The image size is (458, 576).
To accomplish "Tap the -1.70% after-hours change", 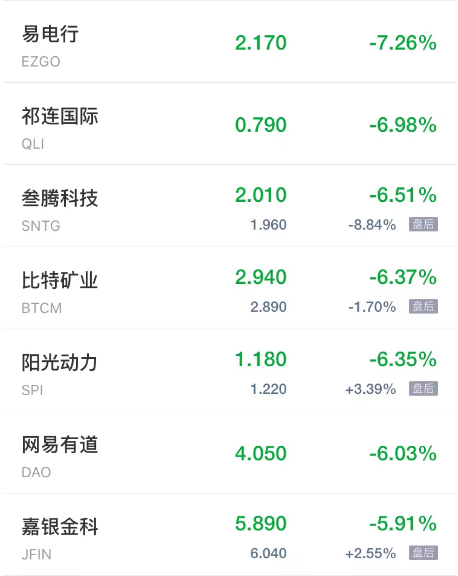I will click(372, 307).
